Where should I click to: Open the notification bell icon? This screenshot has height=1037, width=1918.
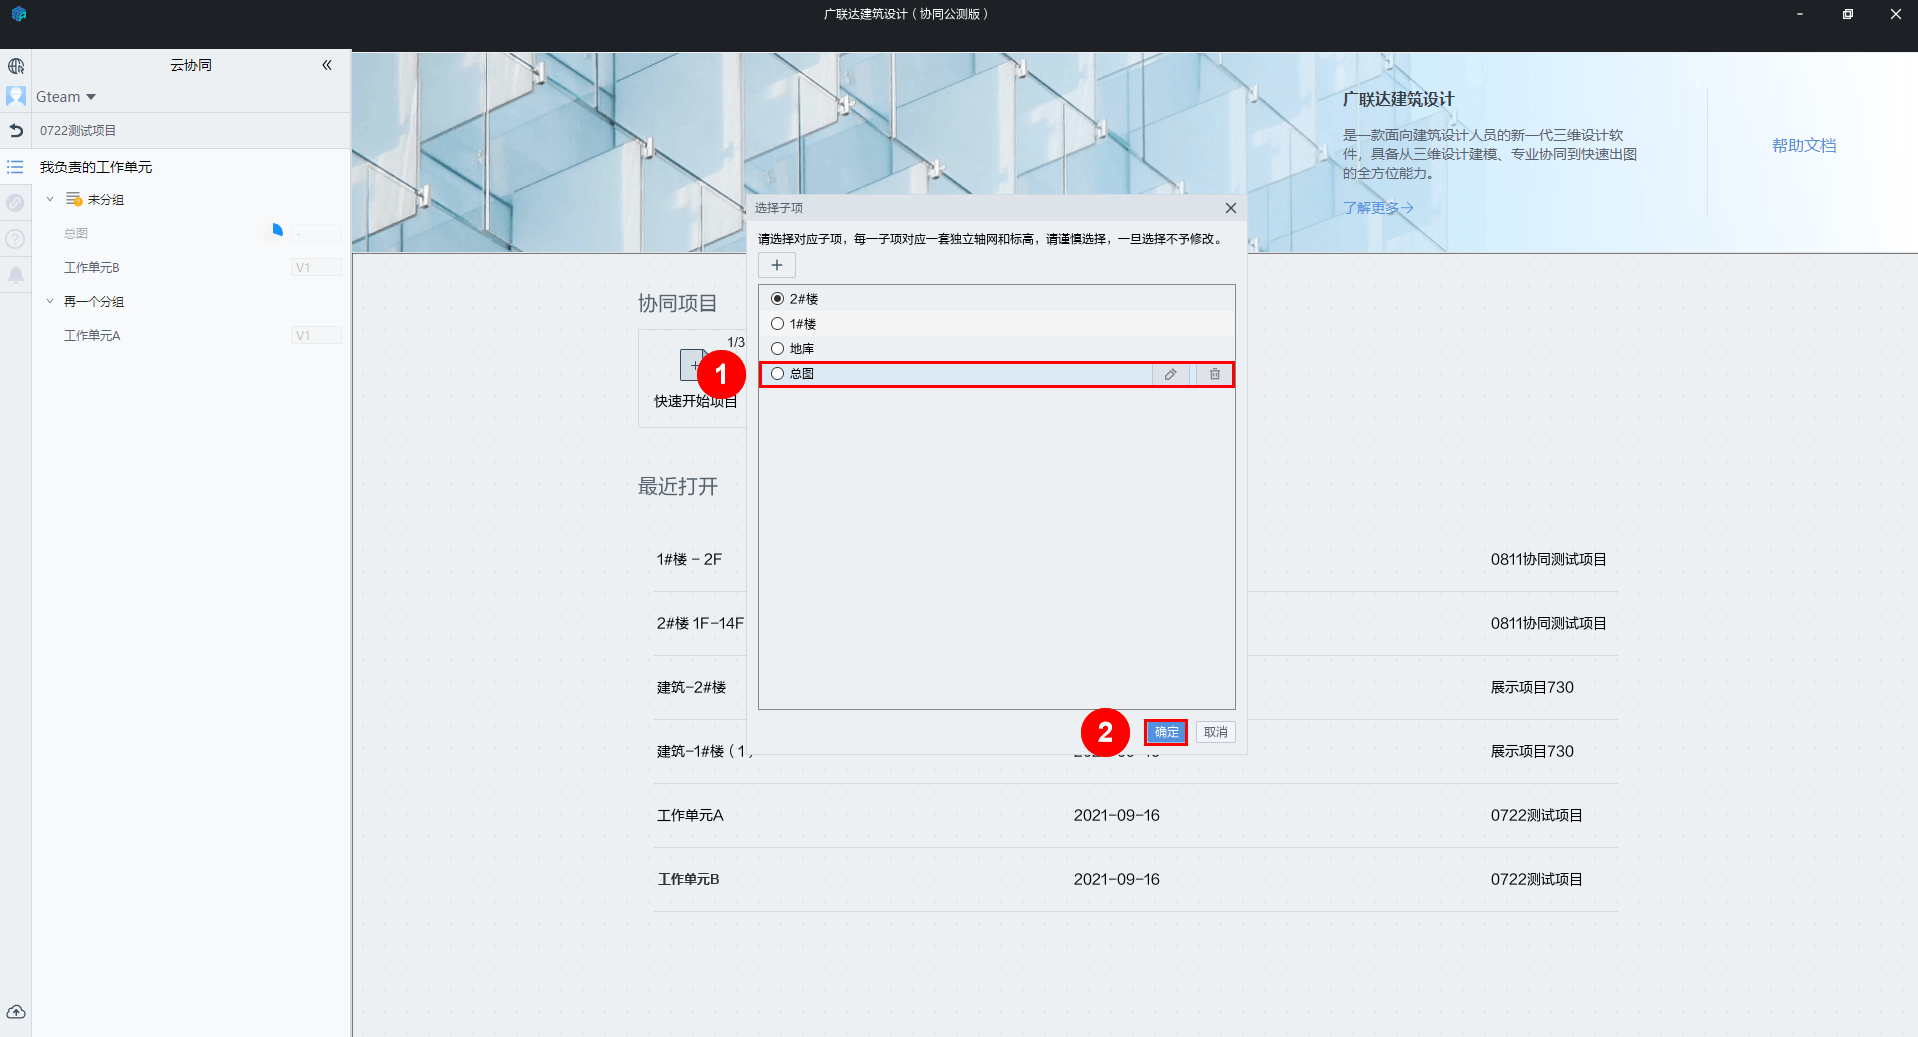pyautogui.click(x=16, y=274)
